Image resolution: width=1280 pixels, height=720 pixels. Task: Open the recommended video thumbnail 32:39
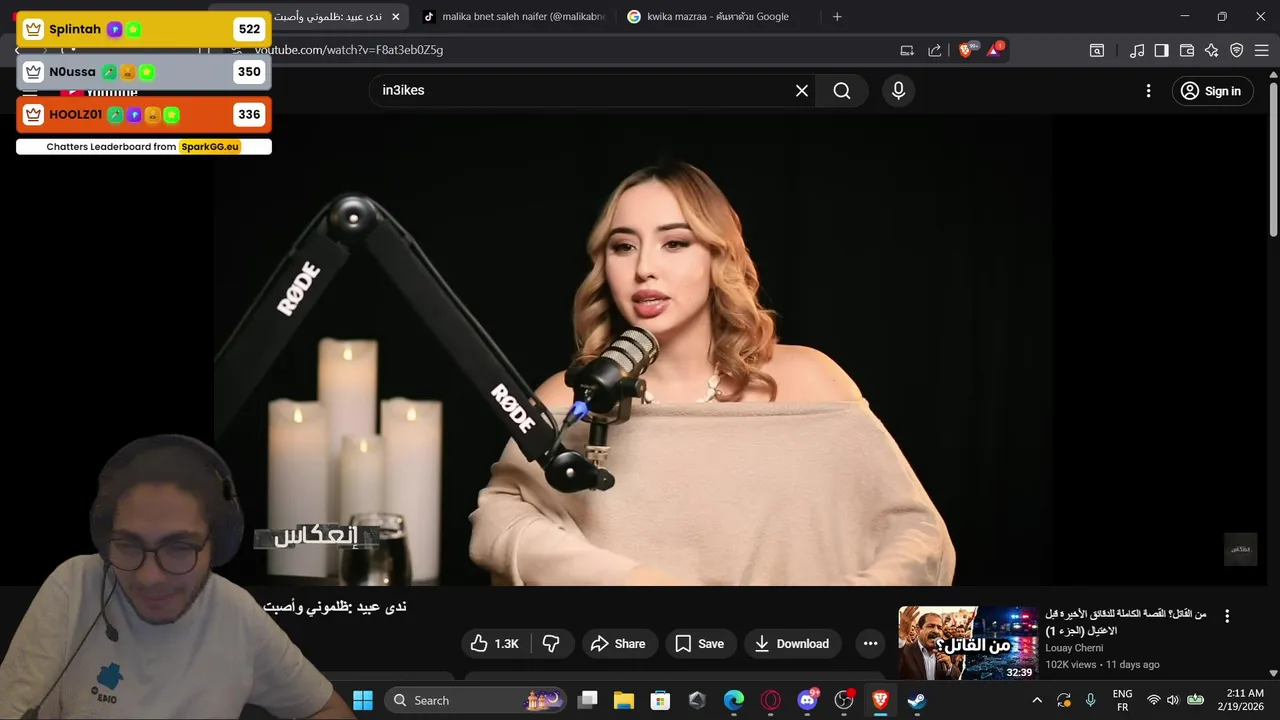968,643
